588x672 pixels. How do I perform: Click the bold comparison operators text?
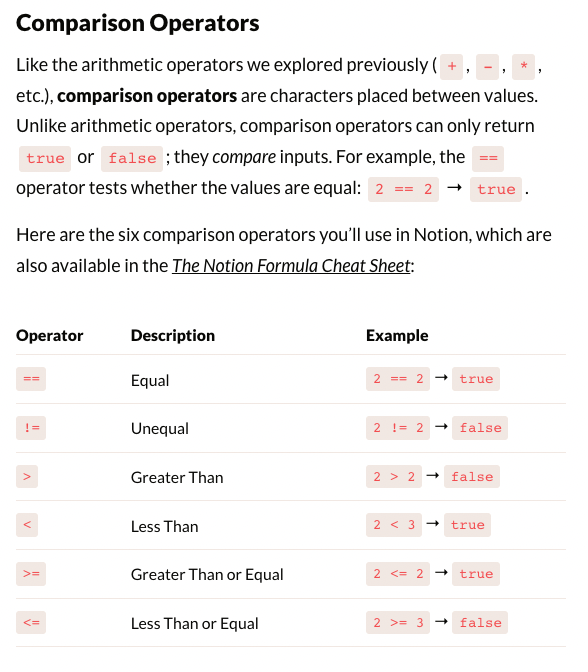click(147, 96)
